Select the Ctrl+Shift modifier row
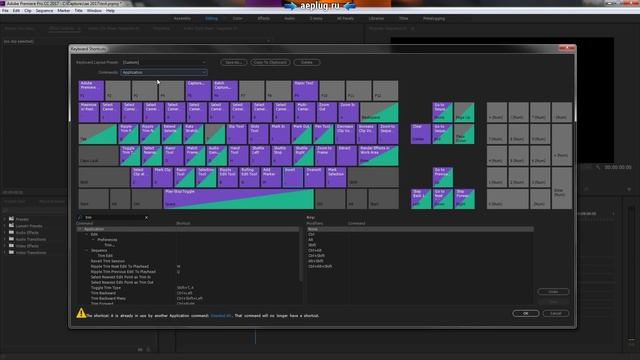 [x=316, y=256]
